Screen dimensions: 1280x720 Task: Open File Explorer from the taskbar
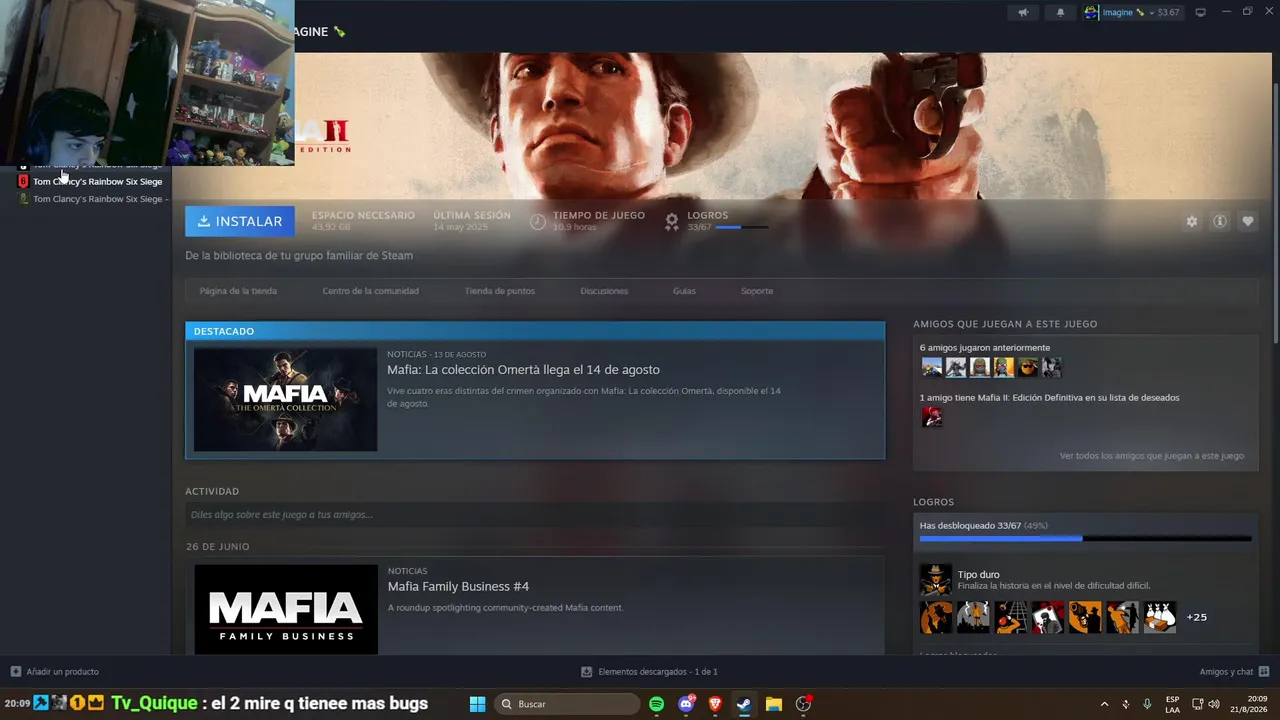tap(774, 704)
